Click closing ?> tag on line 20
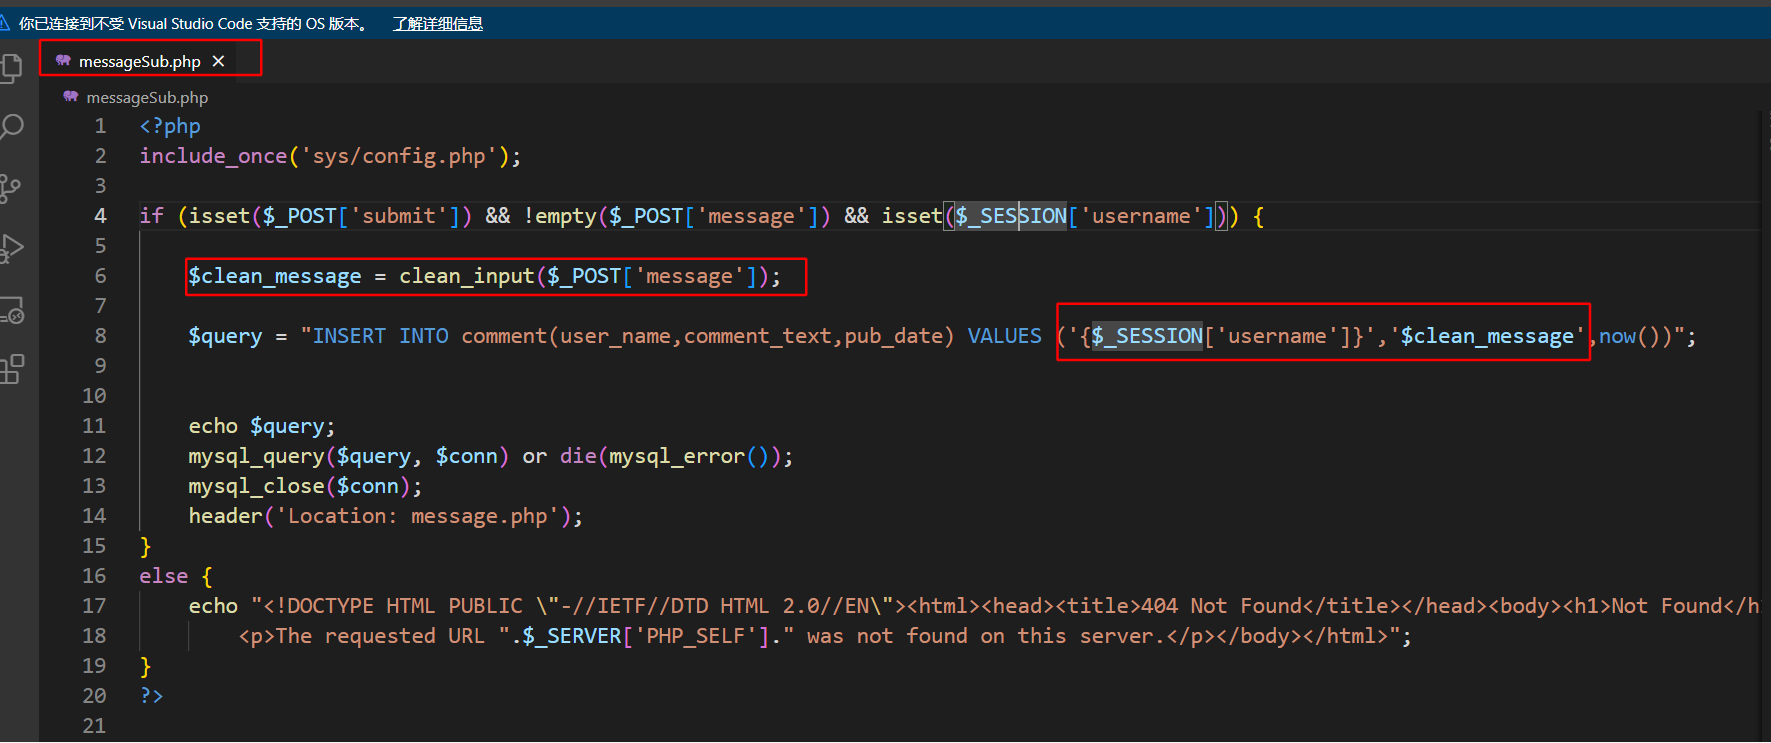This screenshot has height=743, width=1771. point(151,696)
